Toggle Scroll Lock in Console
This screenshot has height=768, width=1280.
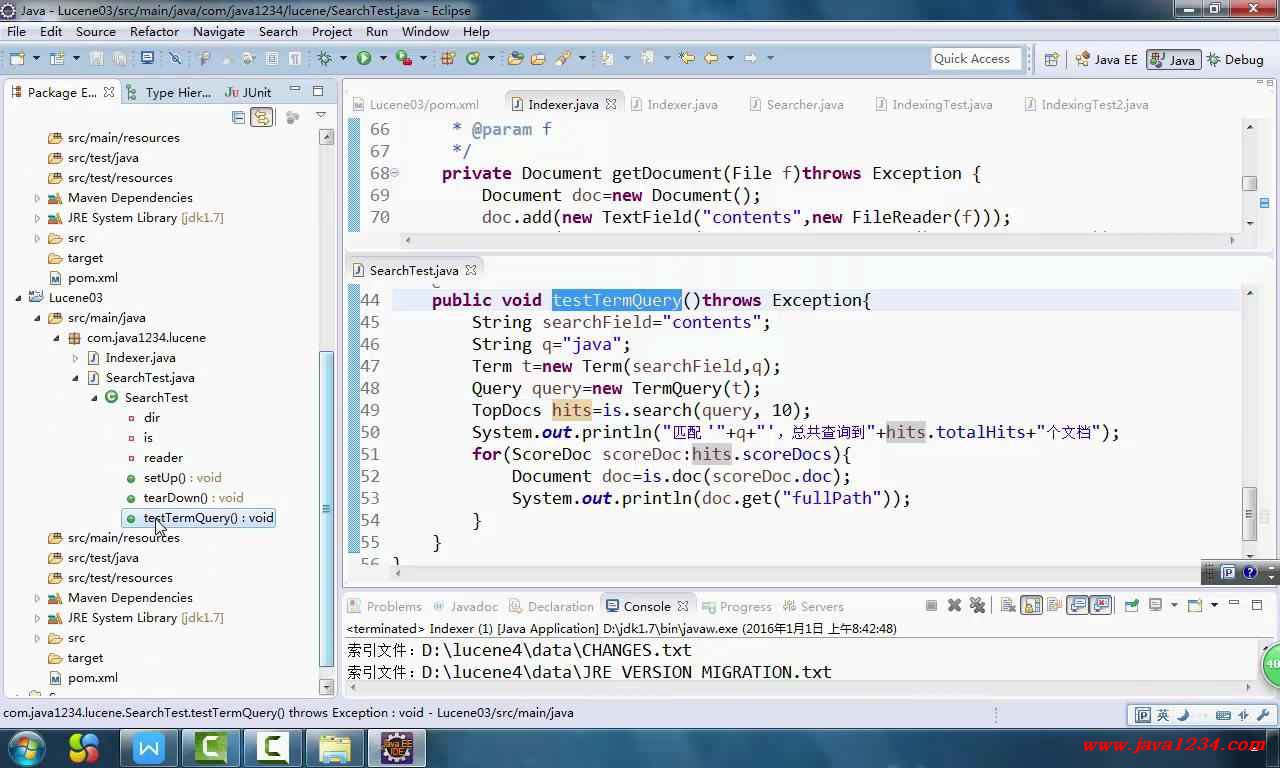tap(1032, 605)
